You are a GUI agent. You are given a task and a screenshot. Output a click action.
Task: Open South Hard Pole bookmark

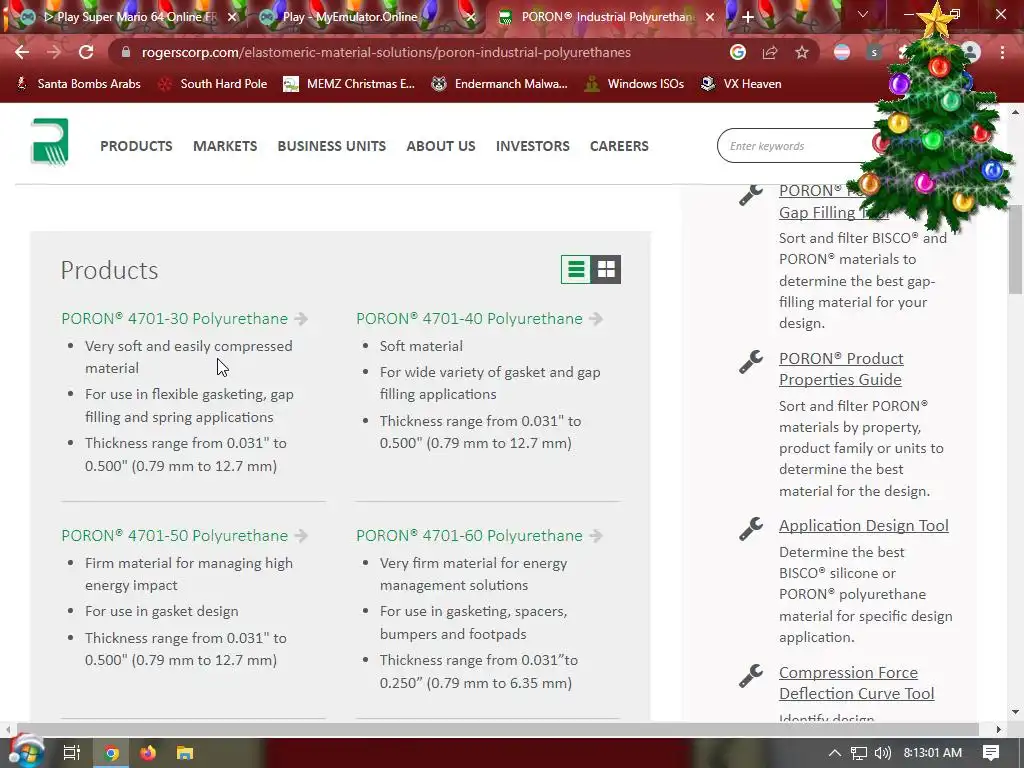213,84
